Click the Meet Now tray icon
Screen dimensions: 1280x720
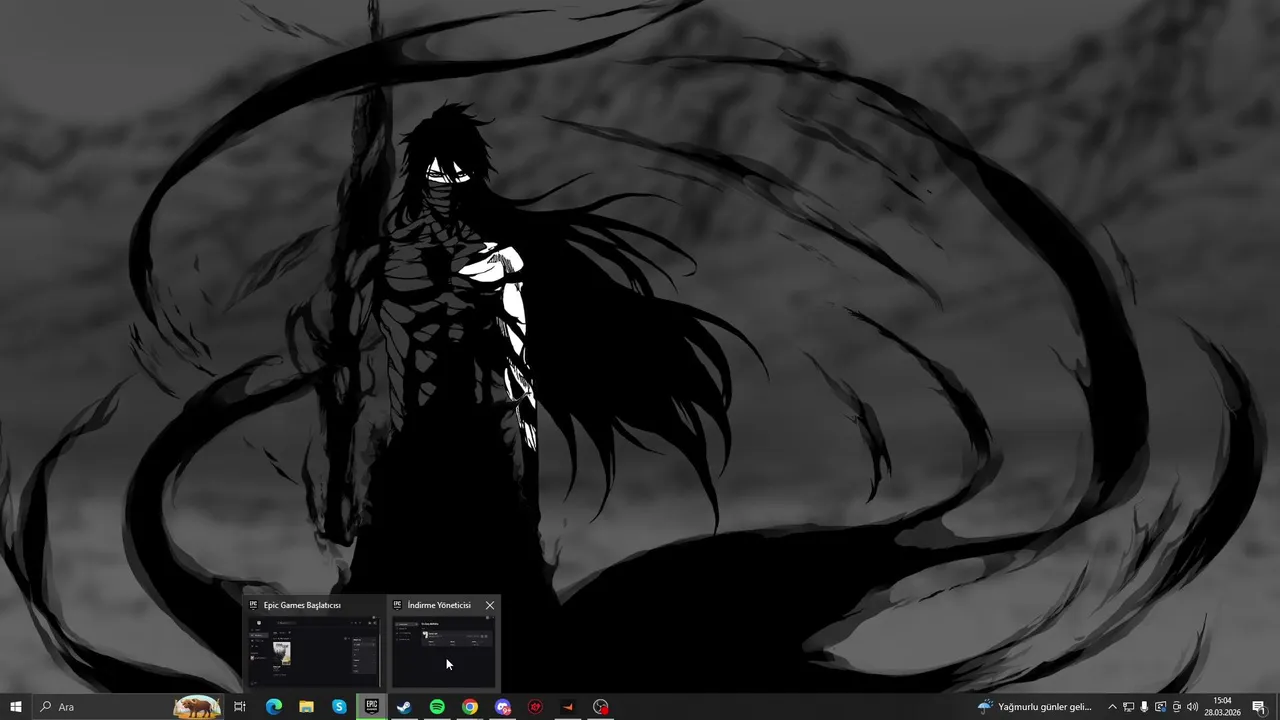click(x=1176, y=707)
